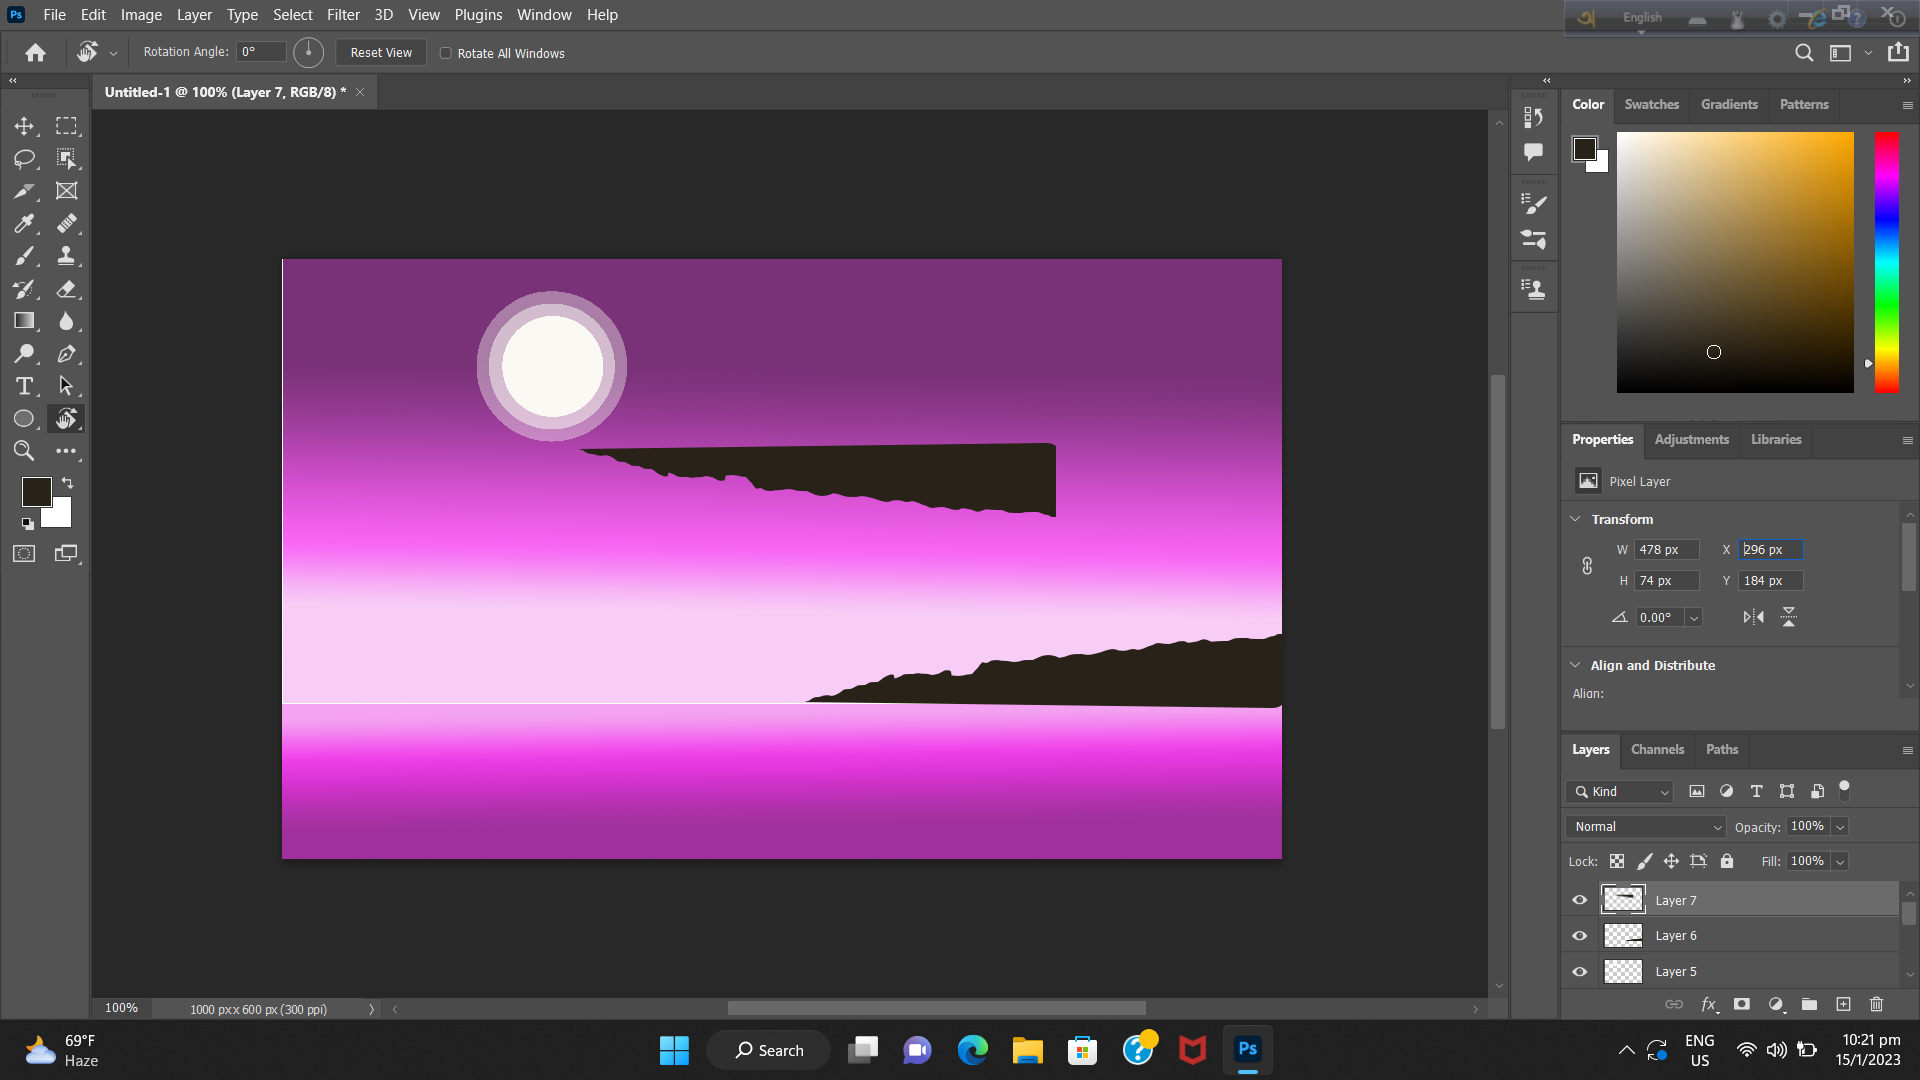This screenshot has width=1920, height=1080.
Task: Open the Kind filter dropdown
Action: click(x=1618, y=791)
